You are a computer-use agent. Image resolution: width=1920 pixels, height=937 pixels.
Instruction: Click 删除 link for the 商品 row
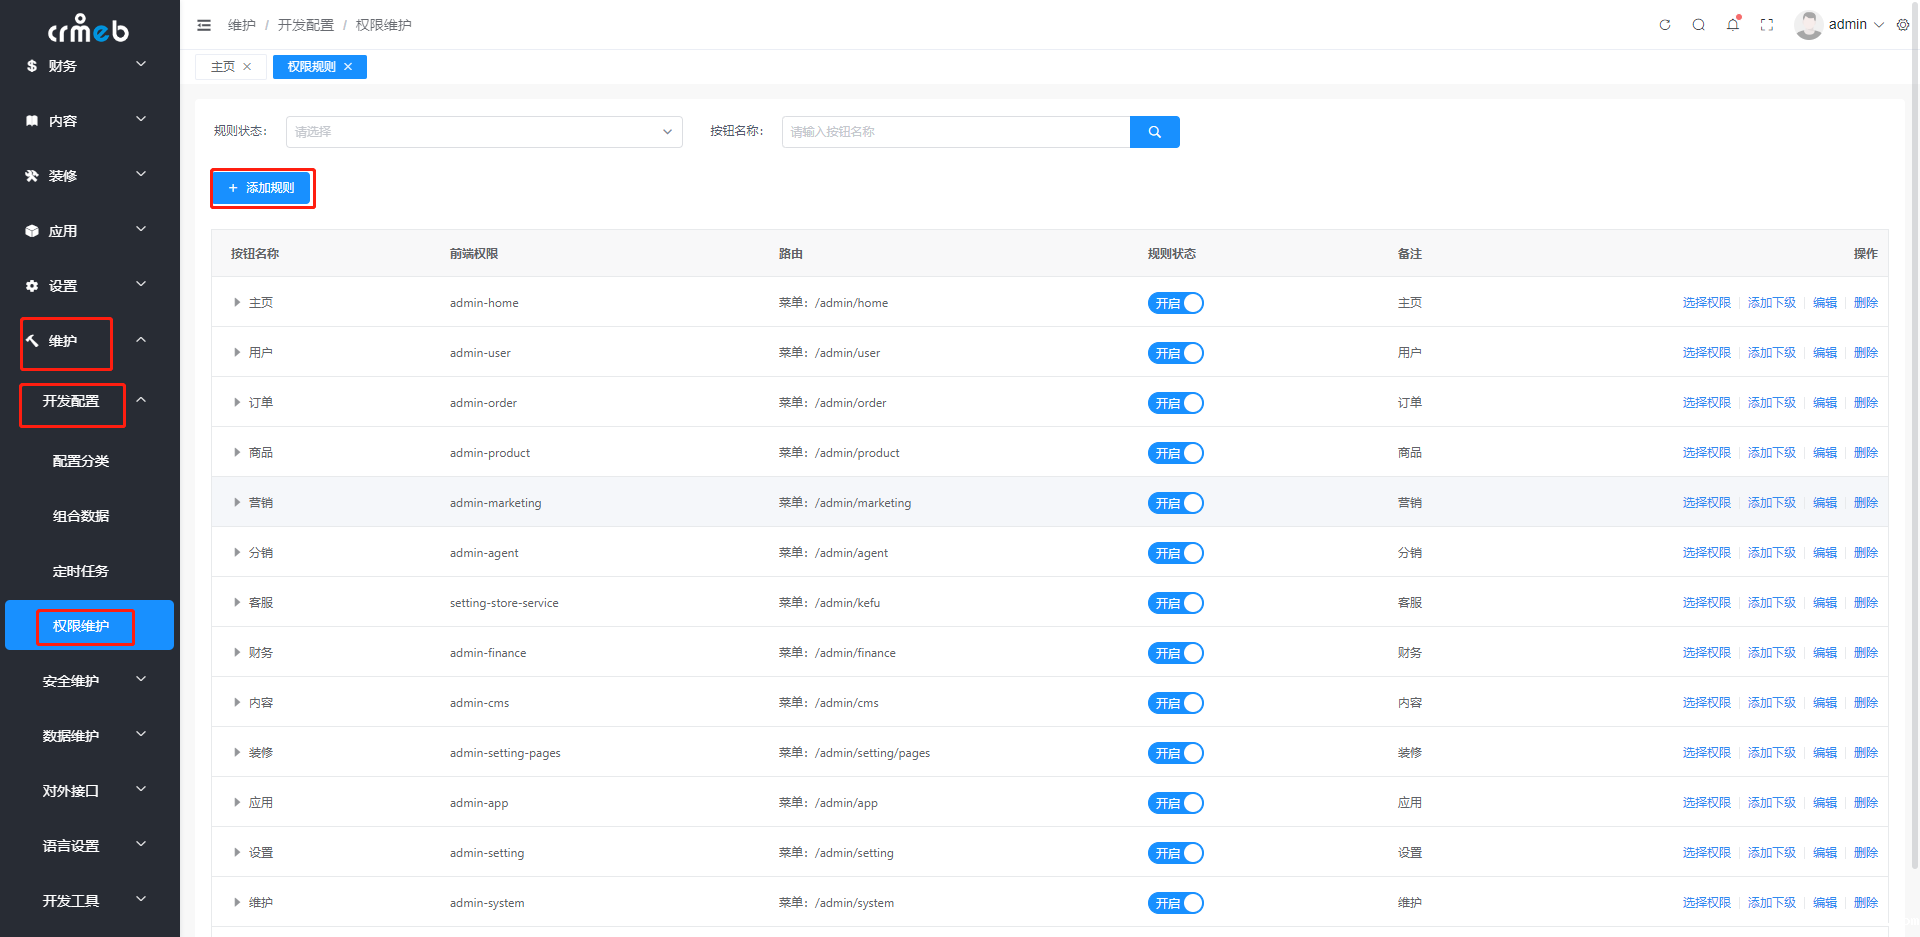[1865, 453]
